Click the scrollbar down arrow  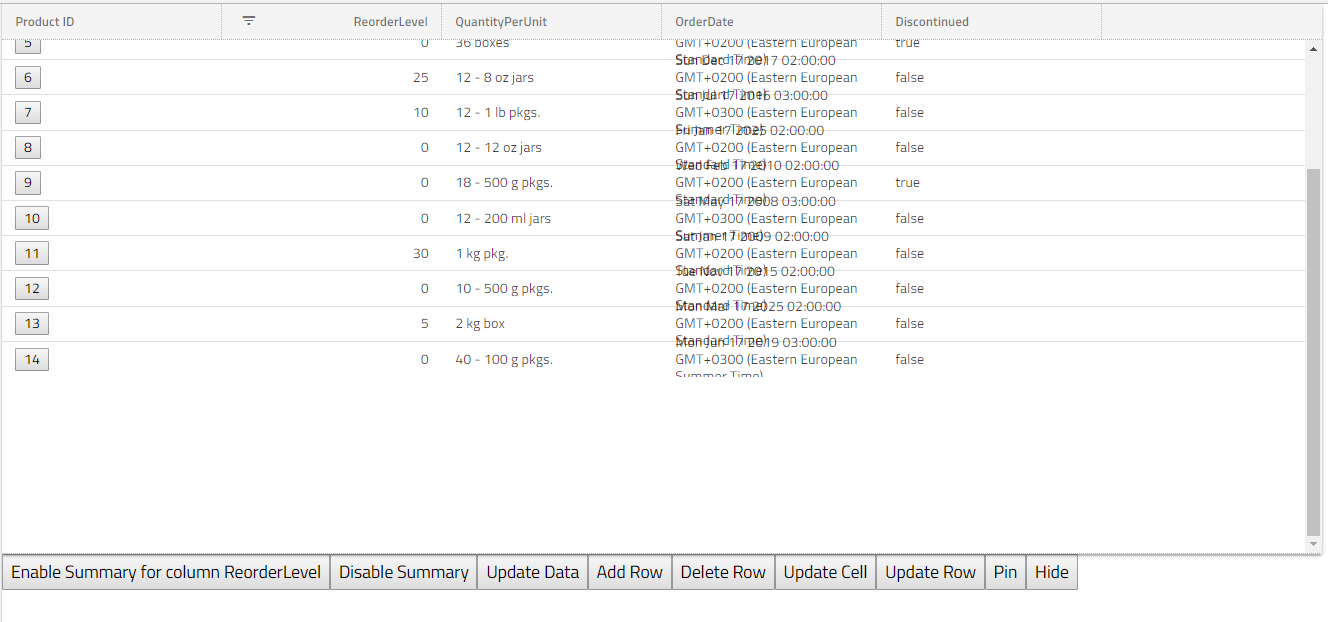1313,541
